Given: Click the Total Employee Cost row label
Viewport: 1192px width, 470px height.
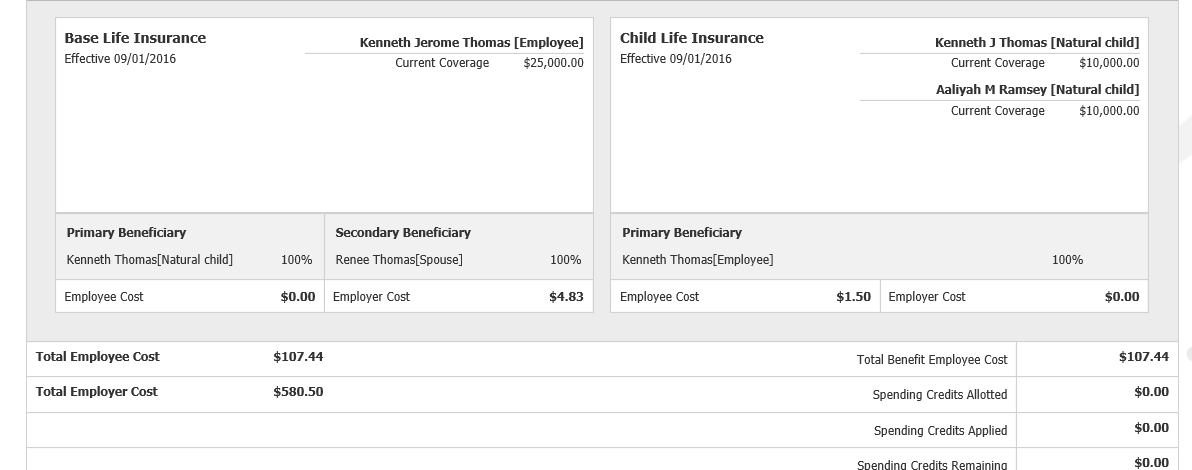Looking at the screenshot, I should coord(98,357).
